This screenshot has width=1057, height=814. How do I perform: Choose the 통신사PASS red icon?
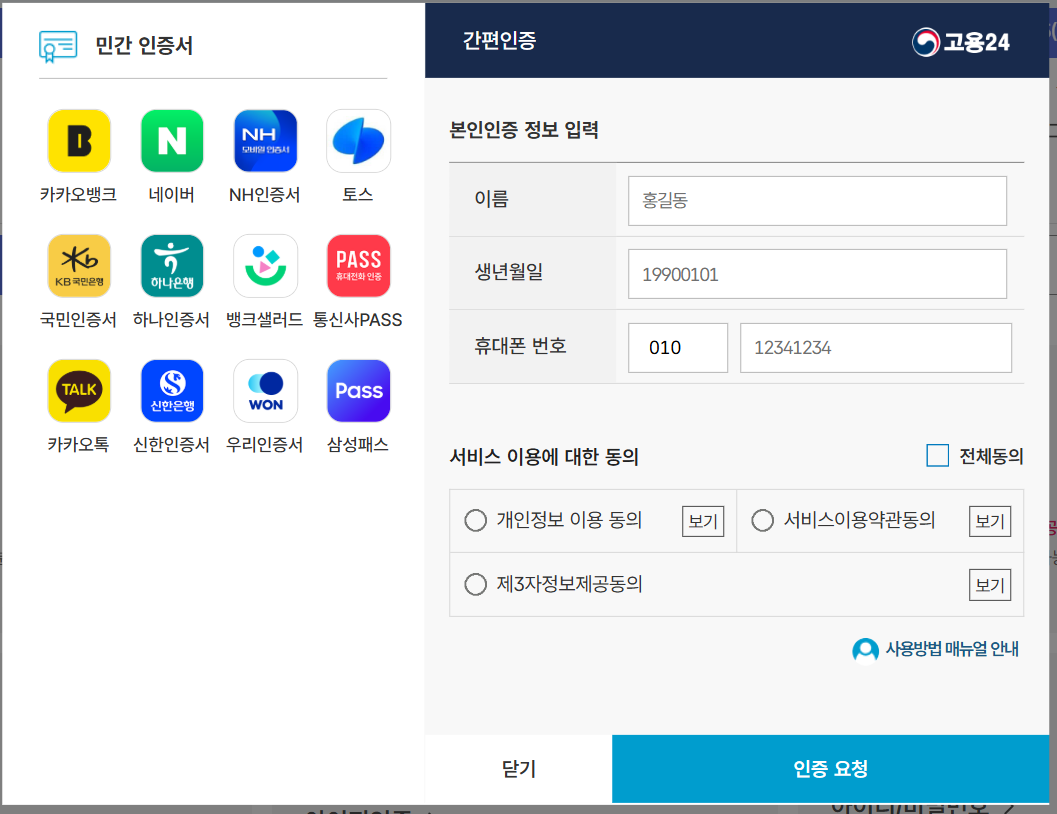pos(358,265)
